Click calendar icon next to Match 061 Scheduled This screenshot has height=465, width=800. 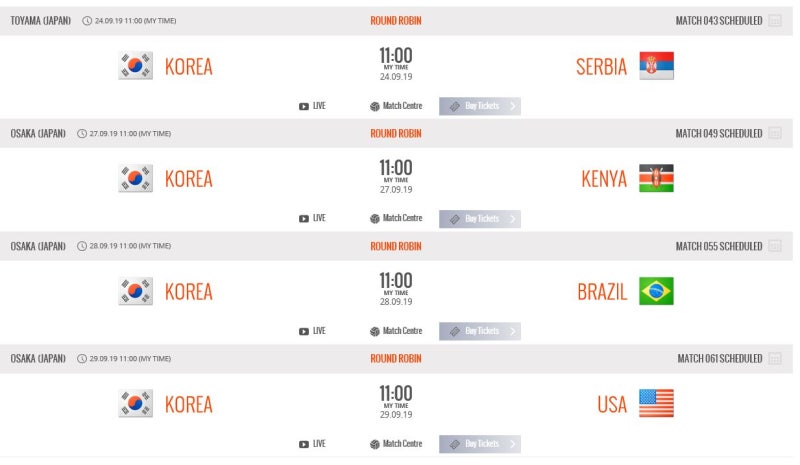click(774, 359)
